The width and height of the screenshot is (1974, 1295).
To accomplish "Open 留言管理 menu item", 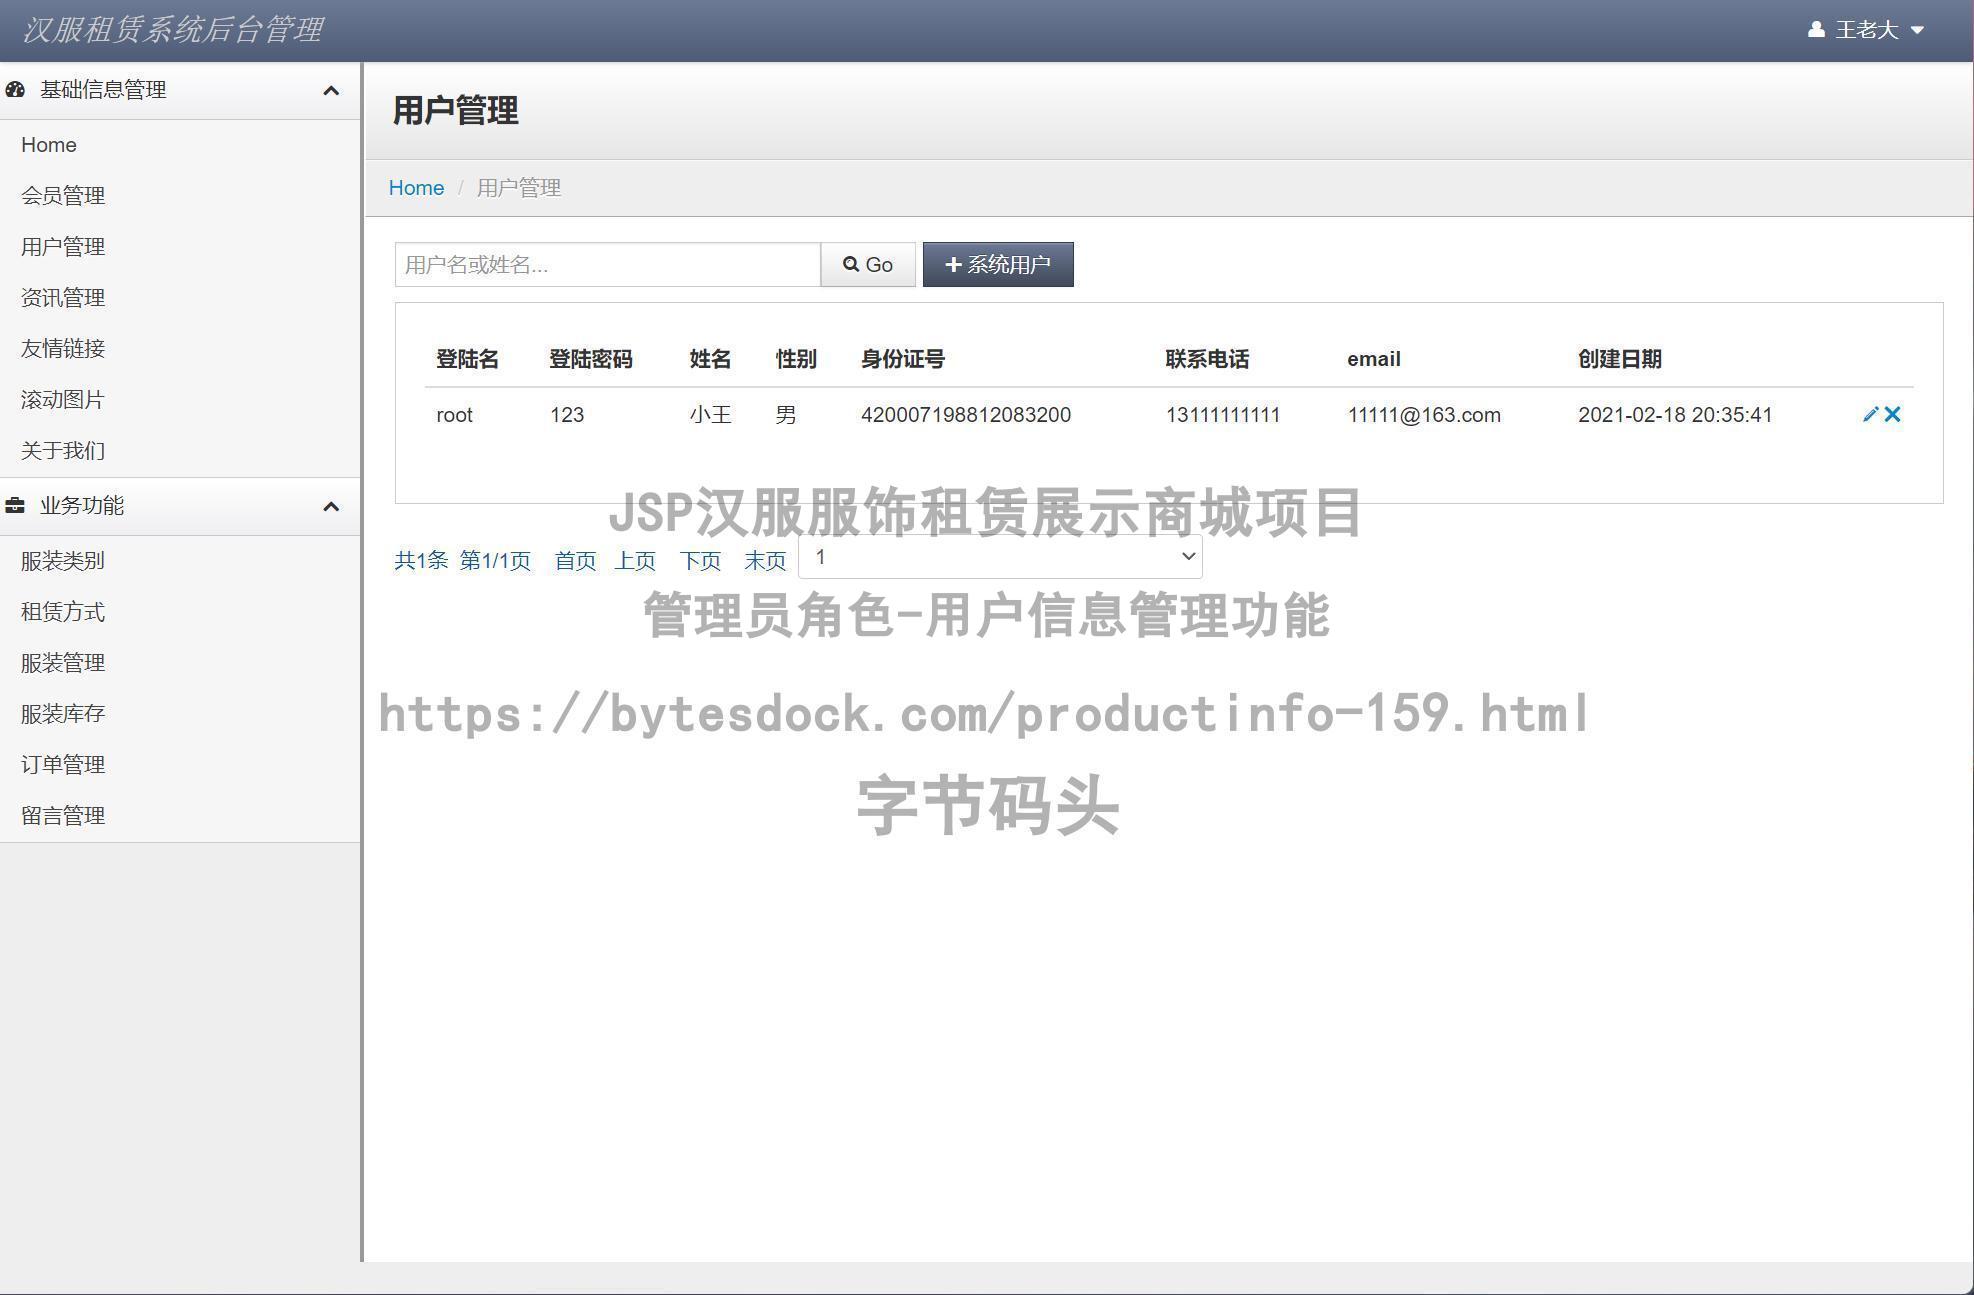I will click(x=63, y=816).
